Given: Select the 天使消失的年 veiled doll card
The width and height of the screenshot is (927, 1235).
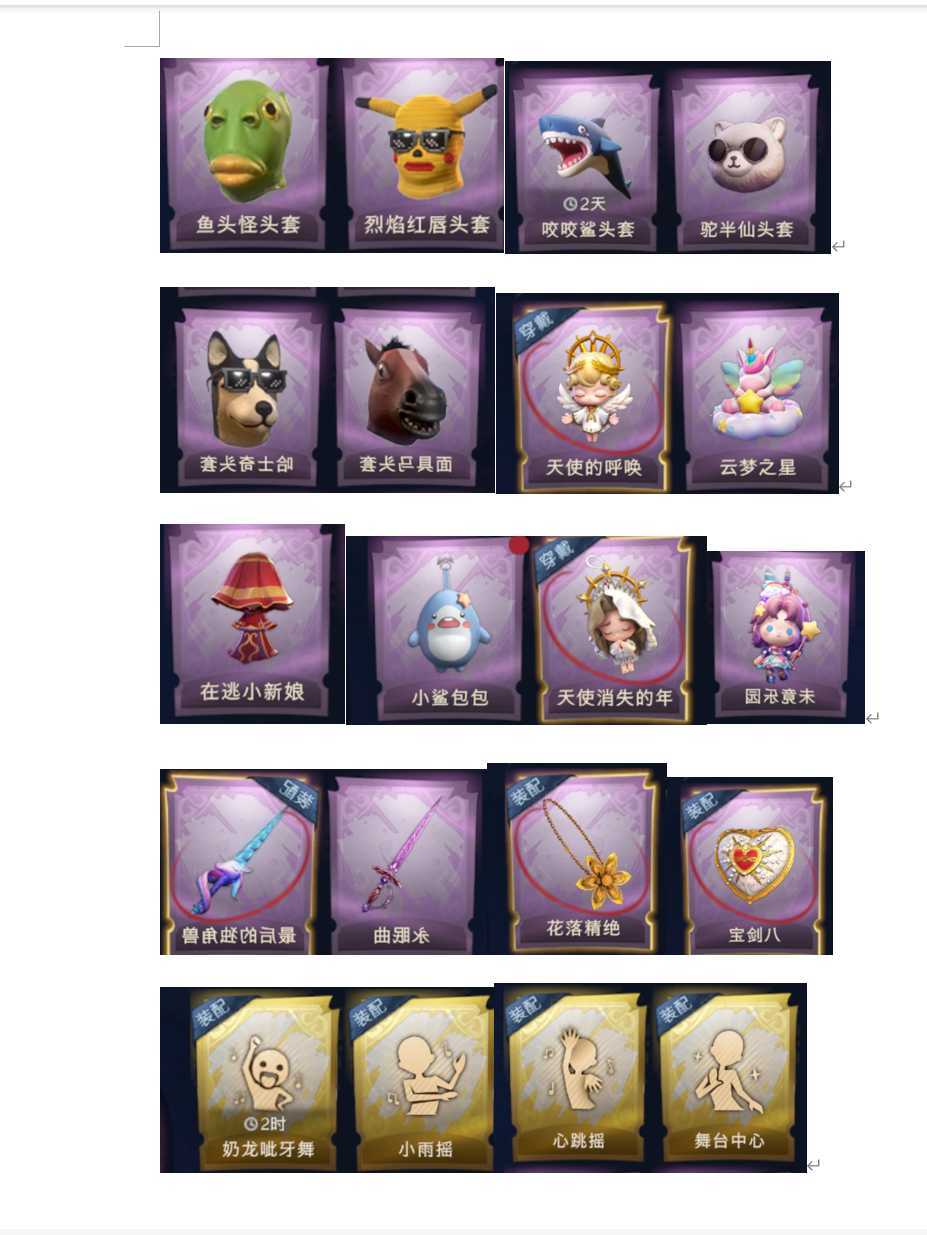Looking at the screenshot, I should [x=614, y=630].
